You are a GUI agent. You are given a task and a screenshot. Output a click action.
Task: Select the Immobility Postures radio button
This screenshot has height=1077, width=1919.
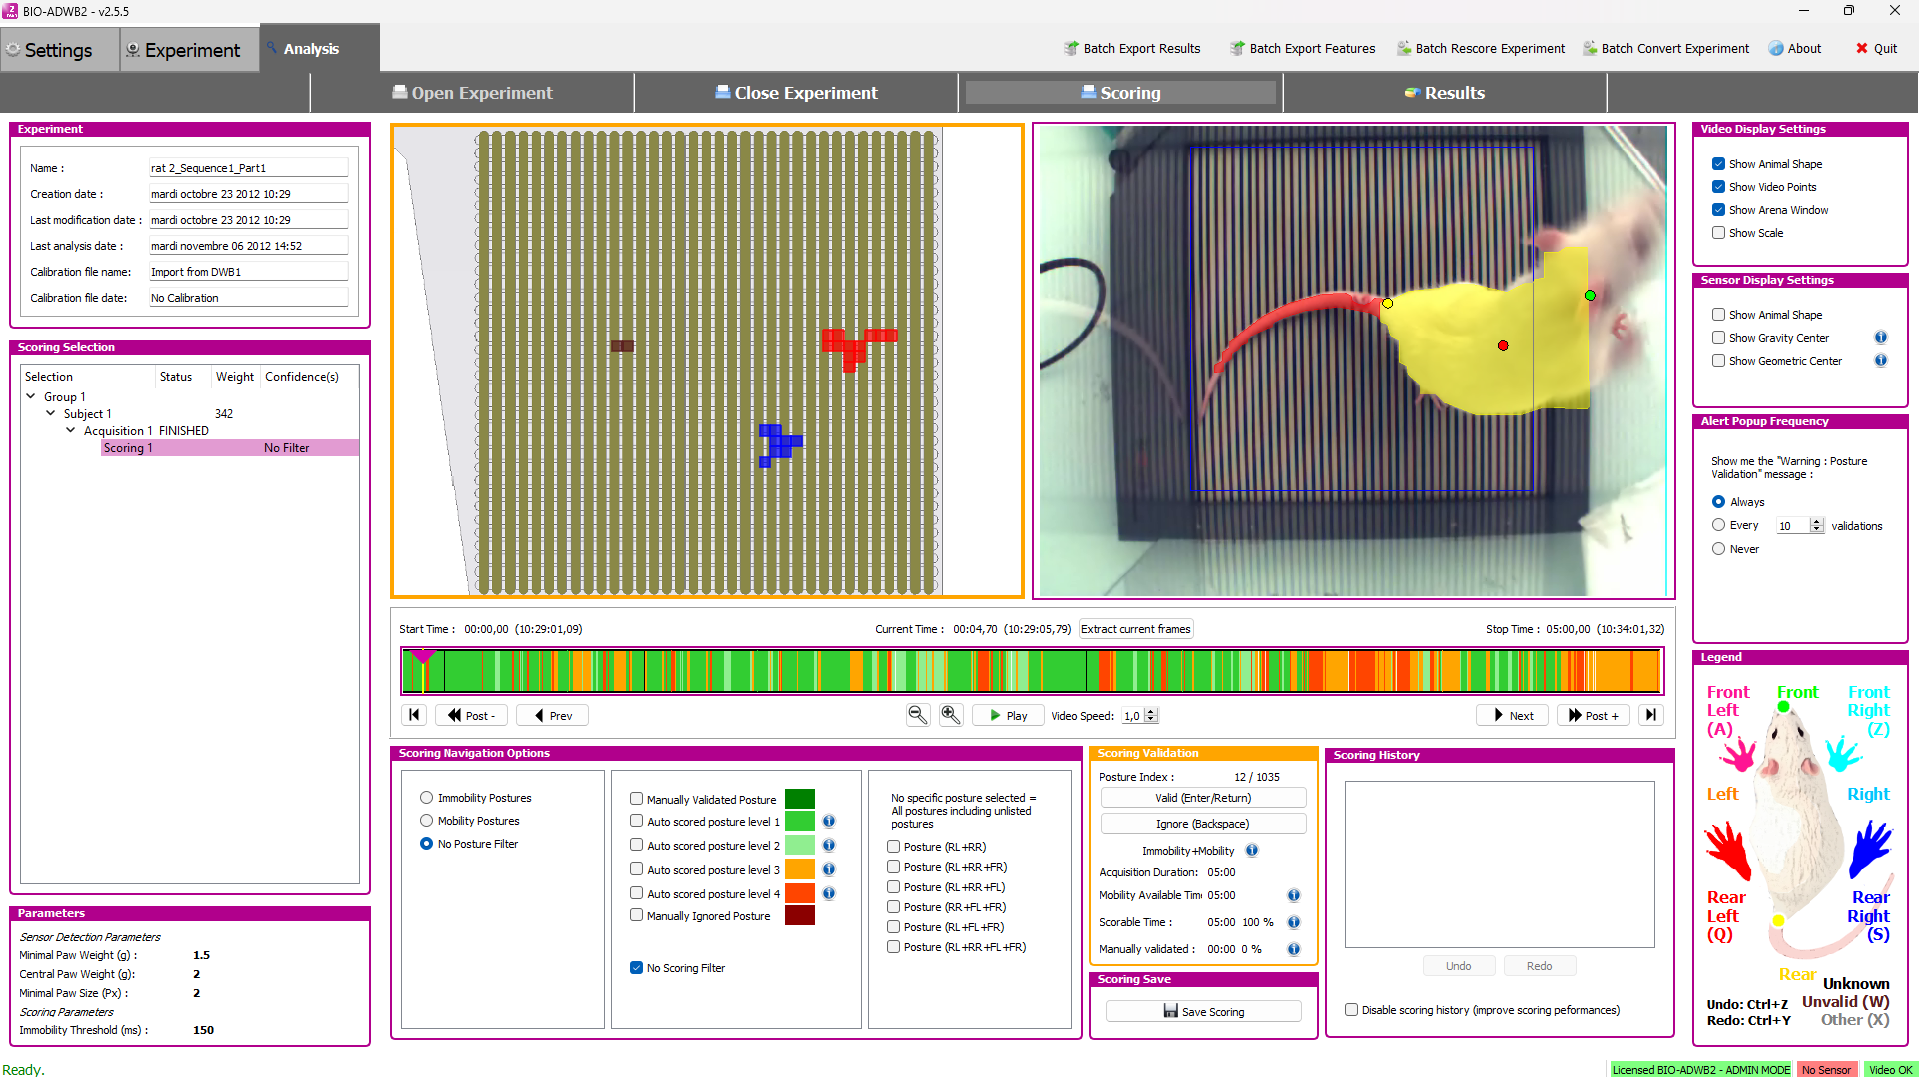[427, 798]
